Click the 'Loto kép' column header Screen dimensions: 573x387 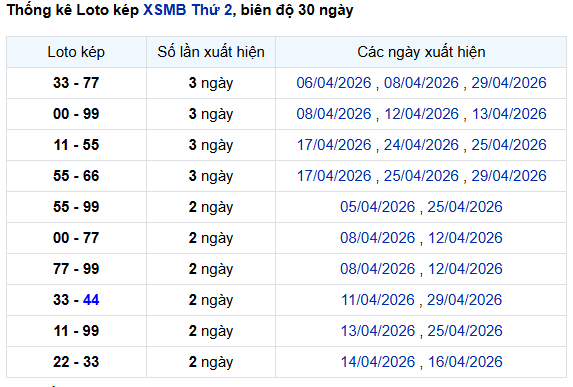(x=76, y=52)
